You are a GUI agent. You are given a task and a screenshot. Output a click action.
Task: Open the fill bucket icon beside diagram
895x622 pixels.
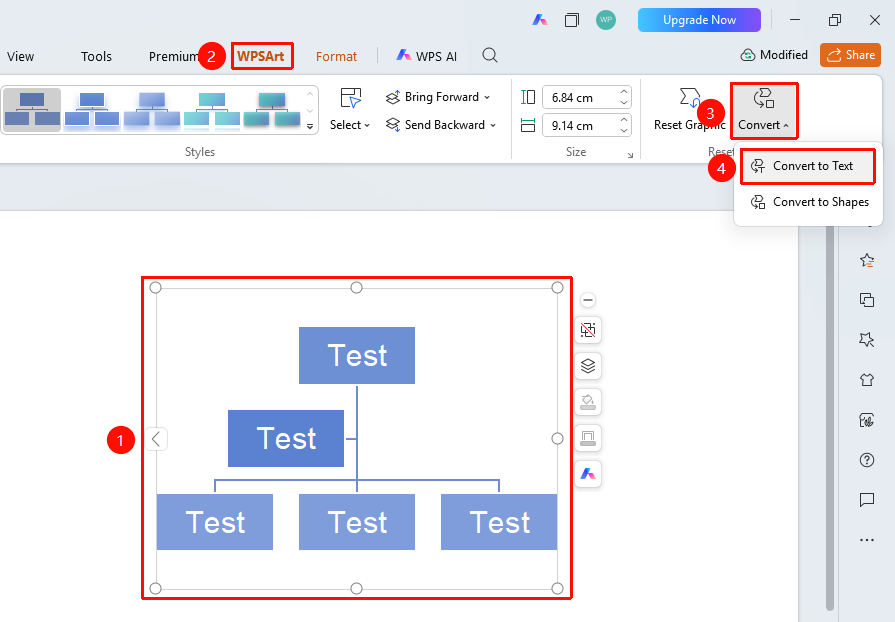point(588,402)
